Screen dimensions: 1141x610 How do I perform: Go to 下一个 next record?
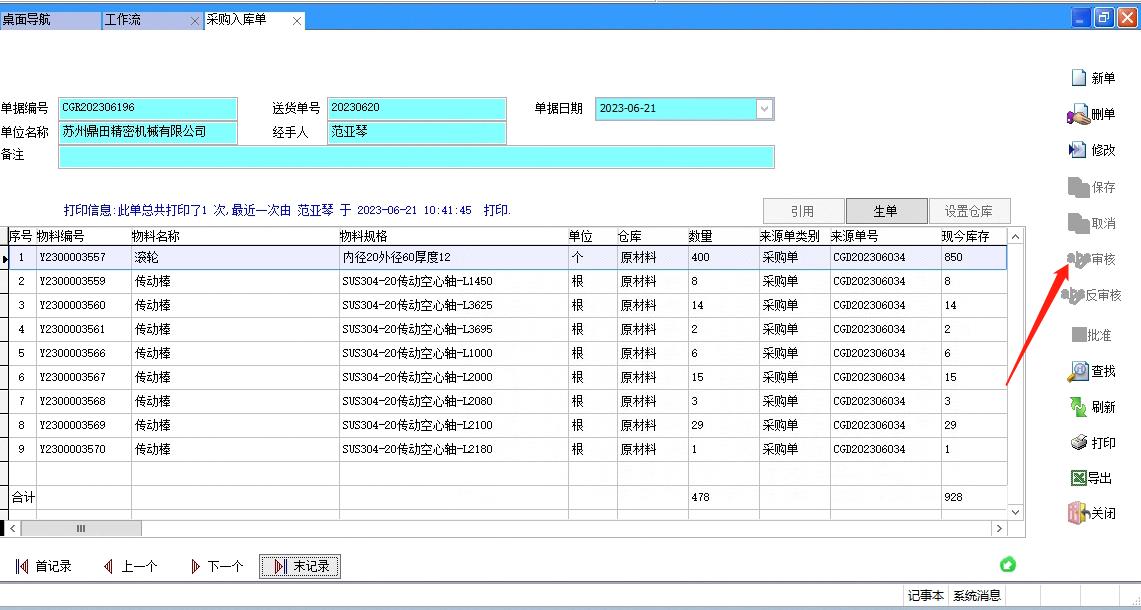tap(216, 567)
